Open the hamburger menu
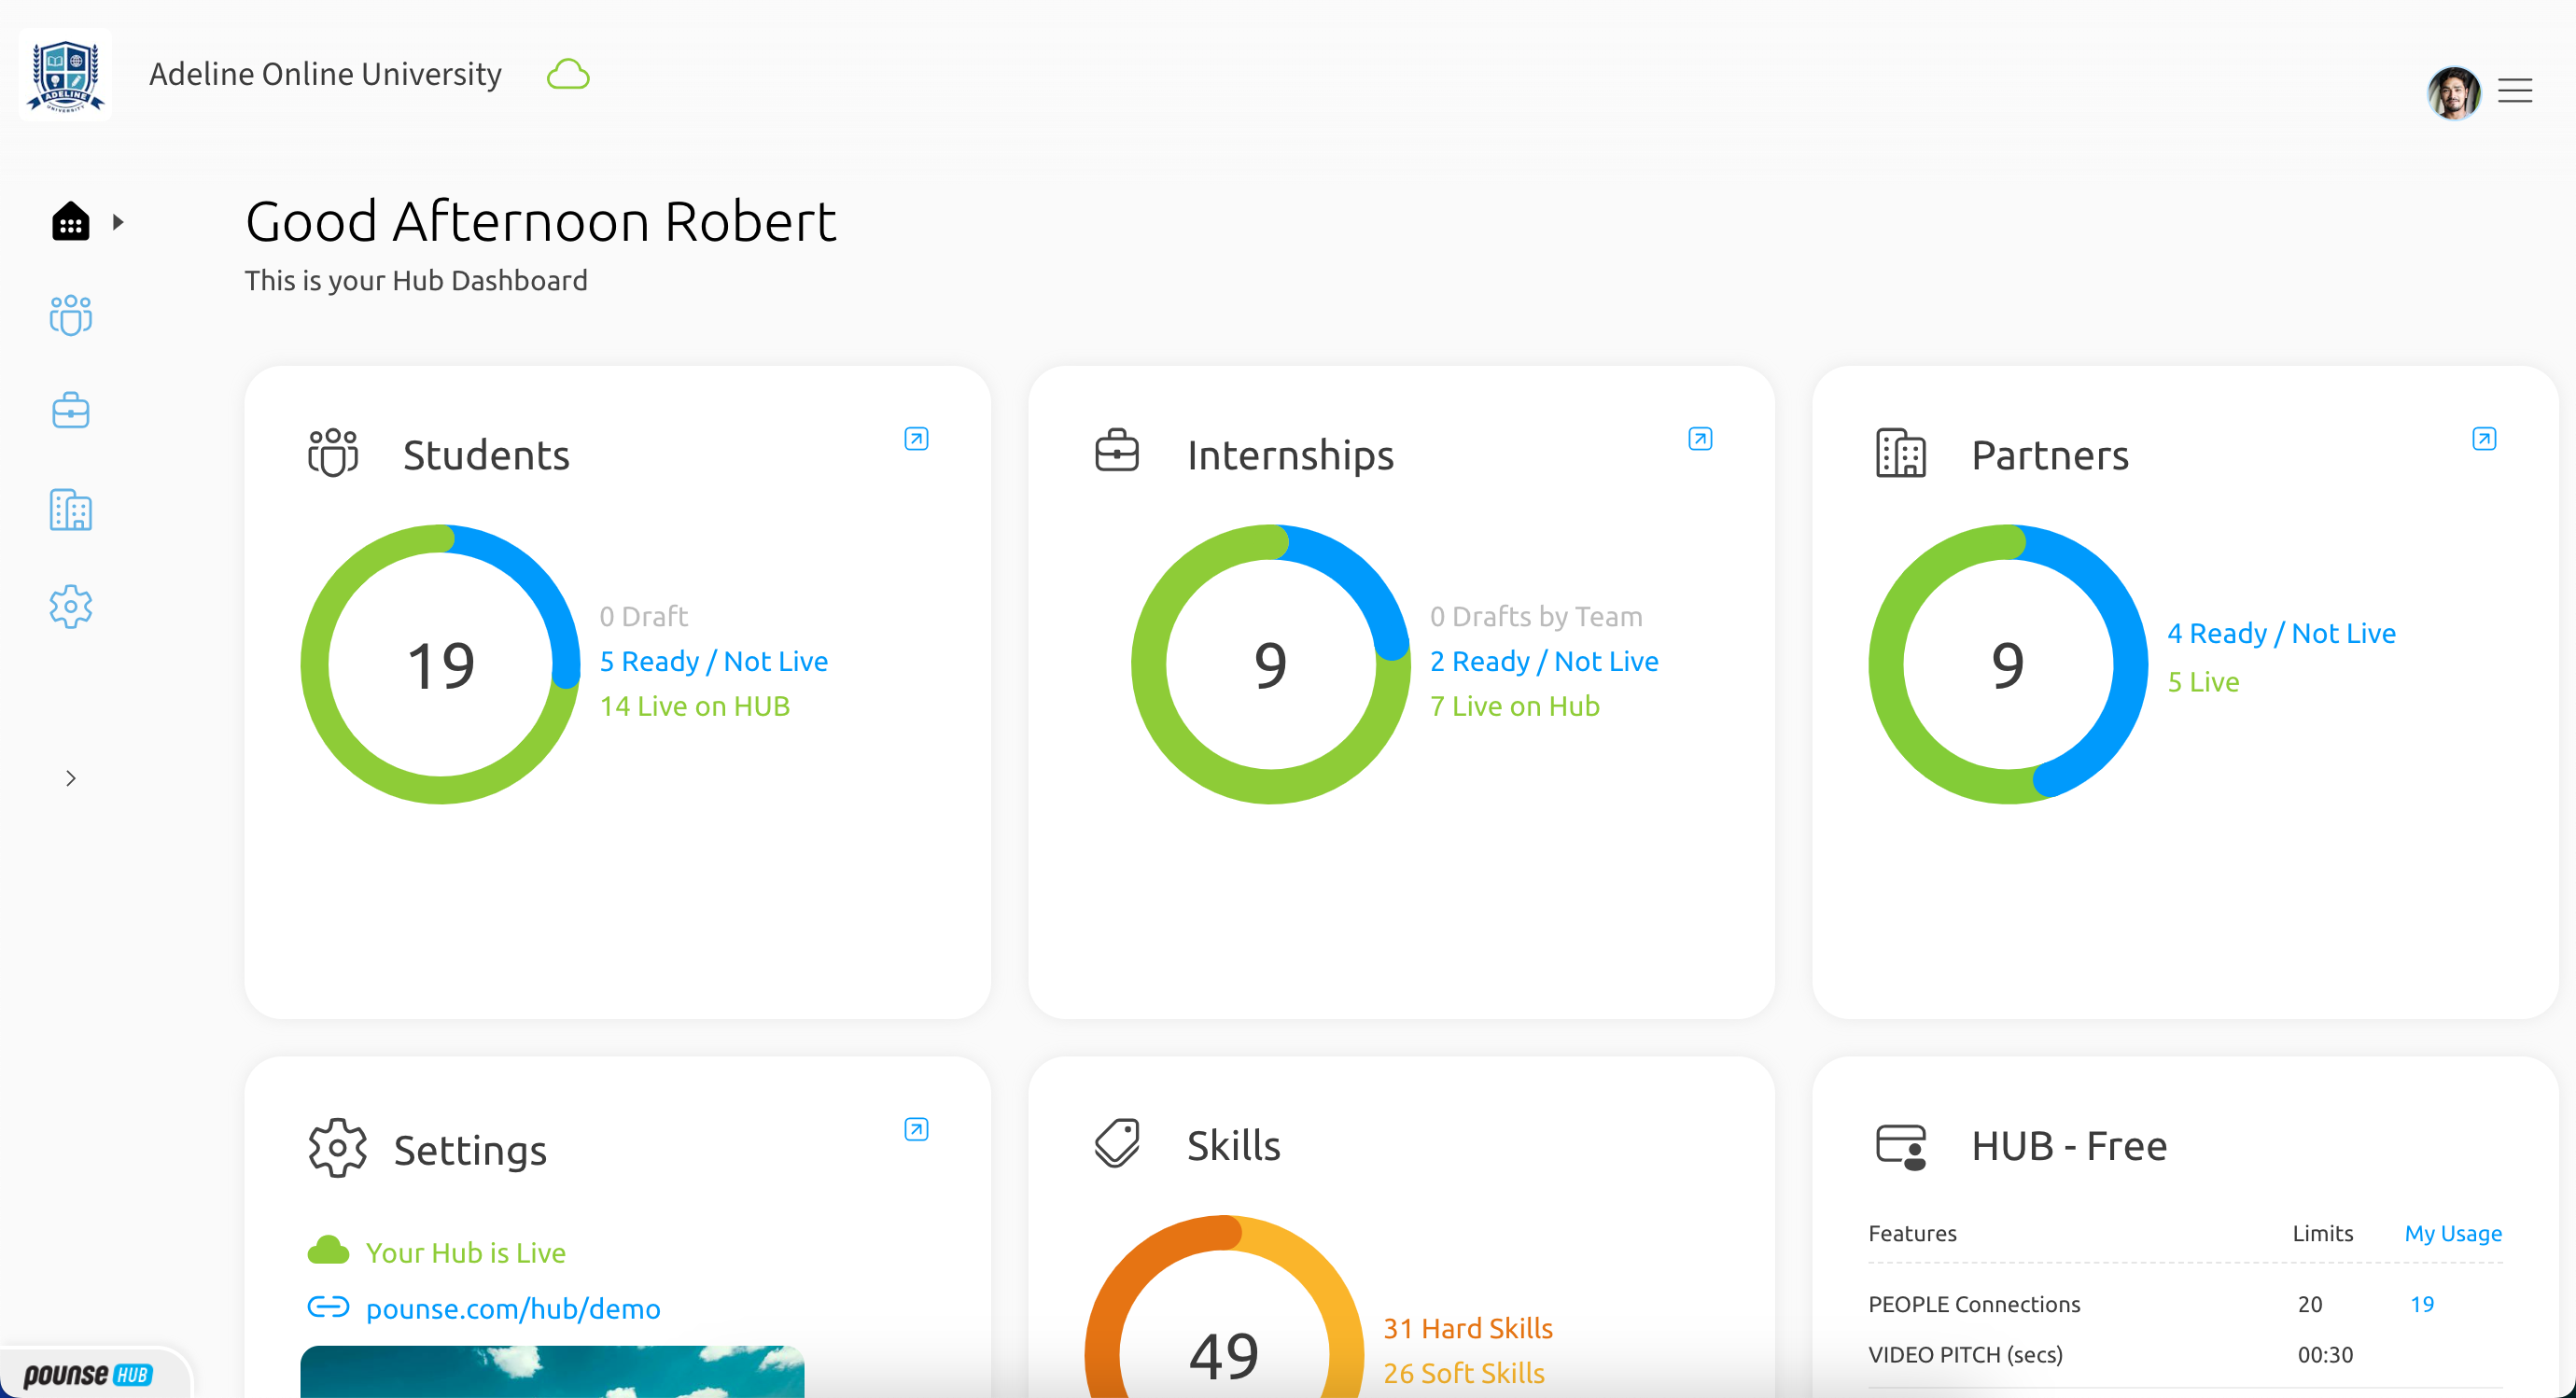Viewport: 2576px width, 1398px height. [2515, 91]
